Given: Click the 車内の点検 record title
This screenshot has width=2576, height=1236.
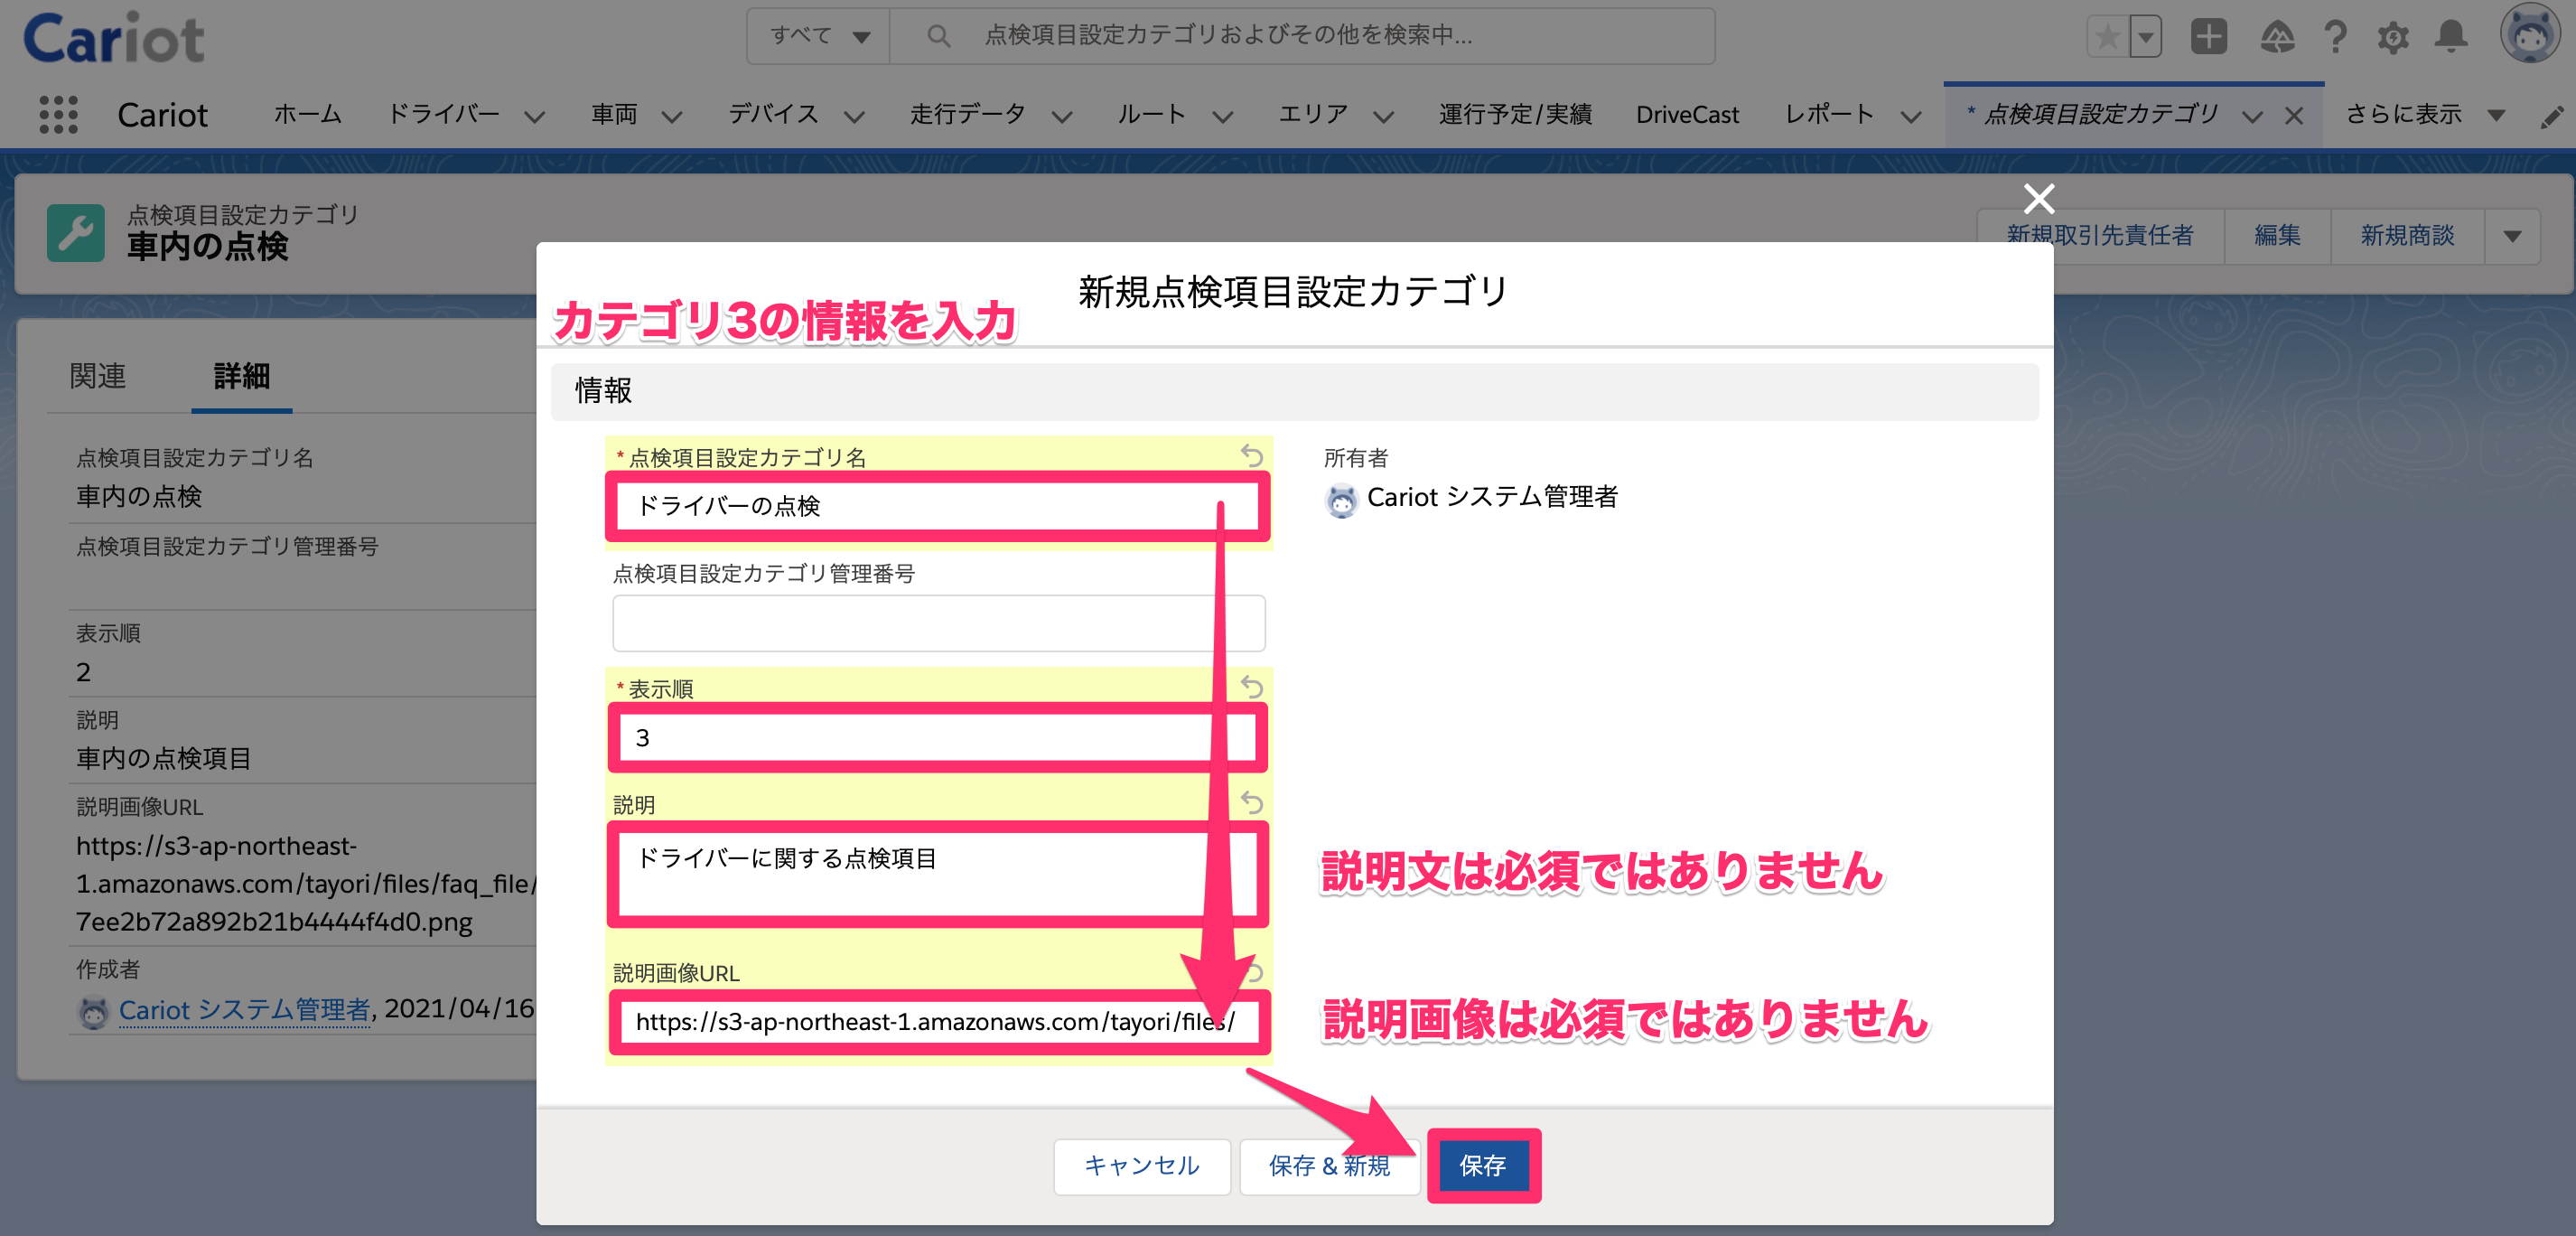Looking at the screenshot, I should click(x=207, y=246).
